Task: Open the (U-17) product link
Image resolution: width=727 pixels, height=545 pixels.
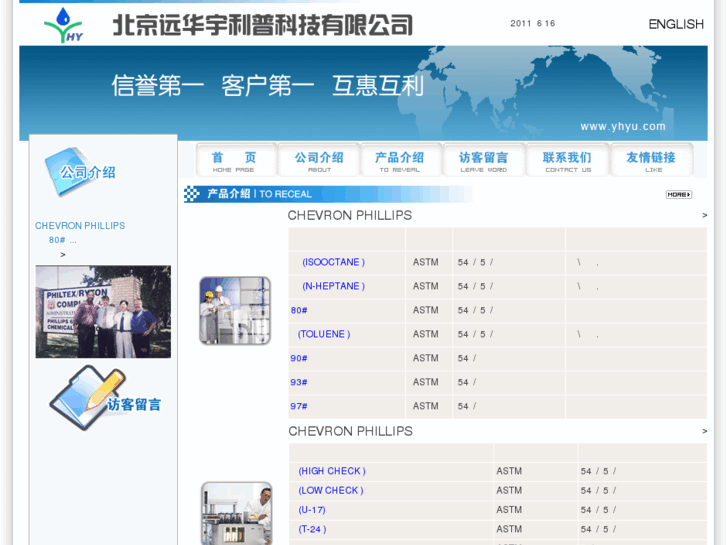Action: pyautogui.click(x=312, y=510)
